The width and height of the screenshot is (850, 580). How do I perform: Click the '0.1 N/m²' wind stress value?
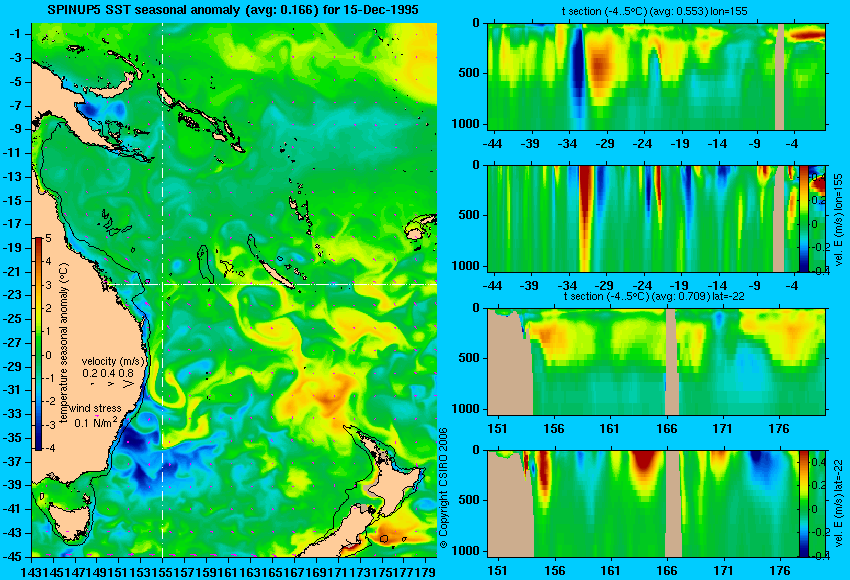pyautogui.click(x=95, y=422)
